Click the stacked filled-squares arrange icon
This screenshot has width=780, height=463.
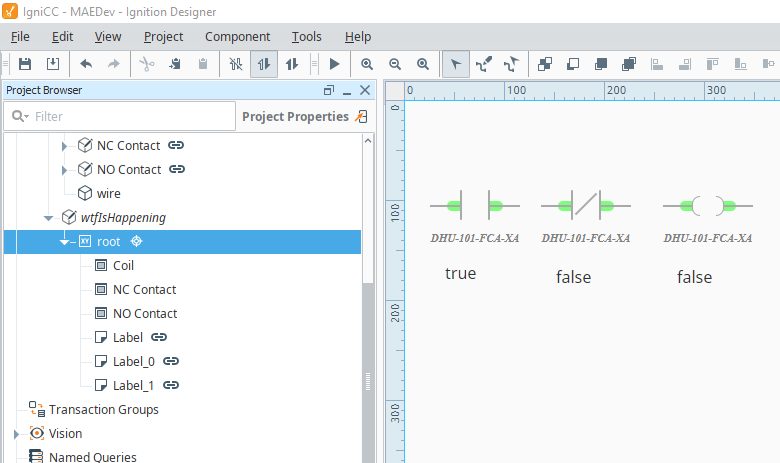coord(629,64)
